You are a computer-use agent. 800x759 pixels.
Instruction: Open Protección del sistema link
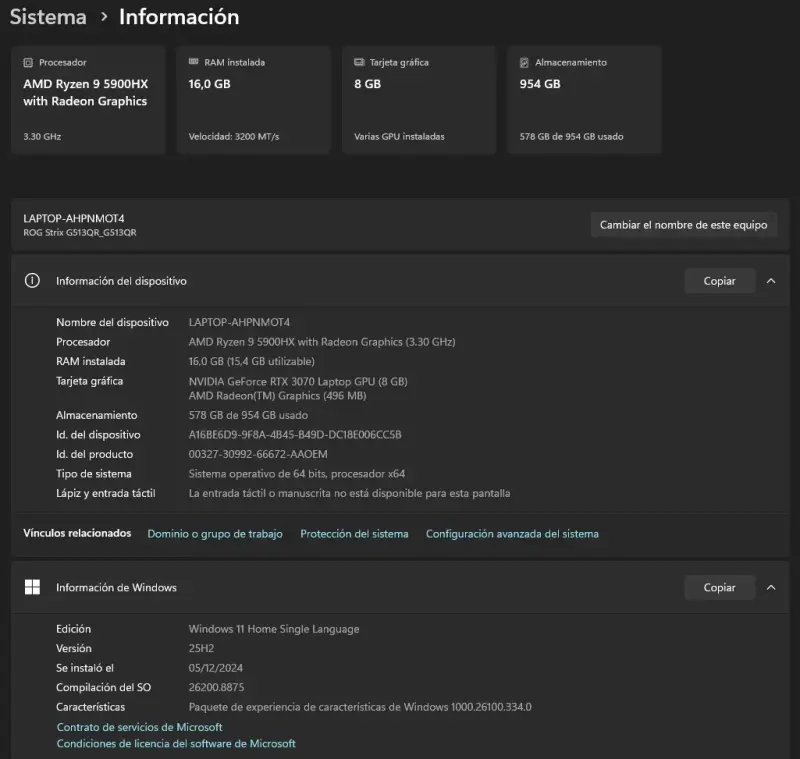pyautogui.click(x=354, y=534)
